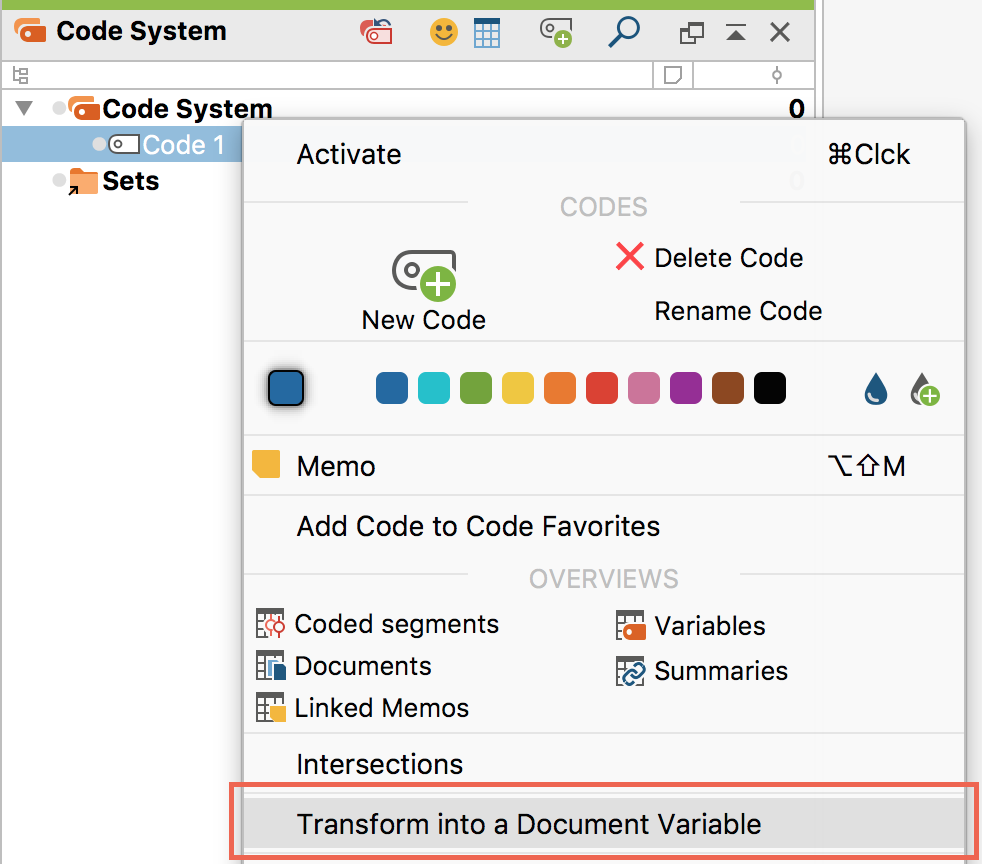Click the memo column header icon
This screenshot has width=982, height=864.
click(x=673, y=75)
